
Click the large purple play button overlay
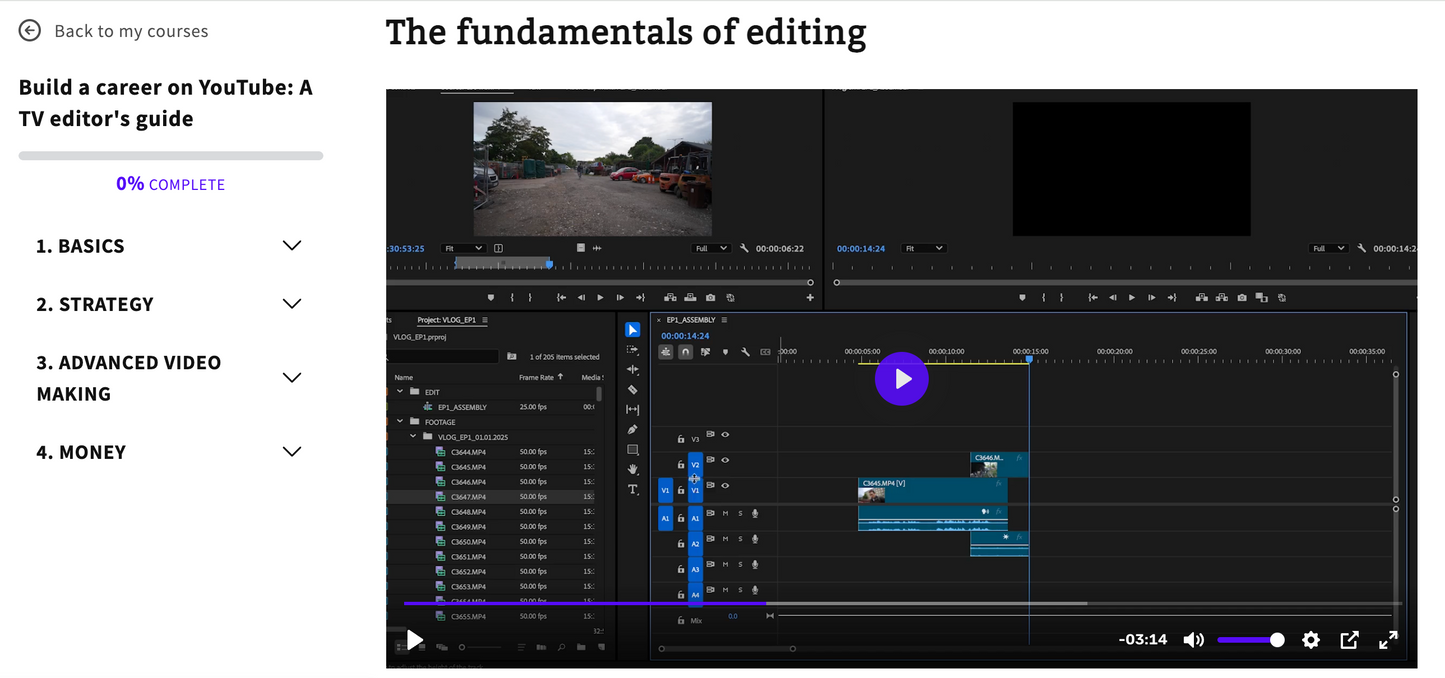click(x=901, y=379)
